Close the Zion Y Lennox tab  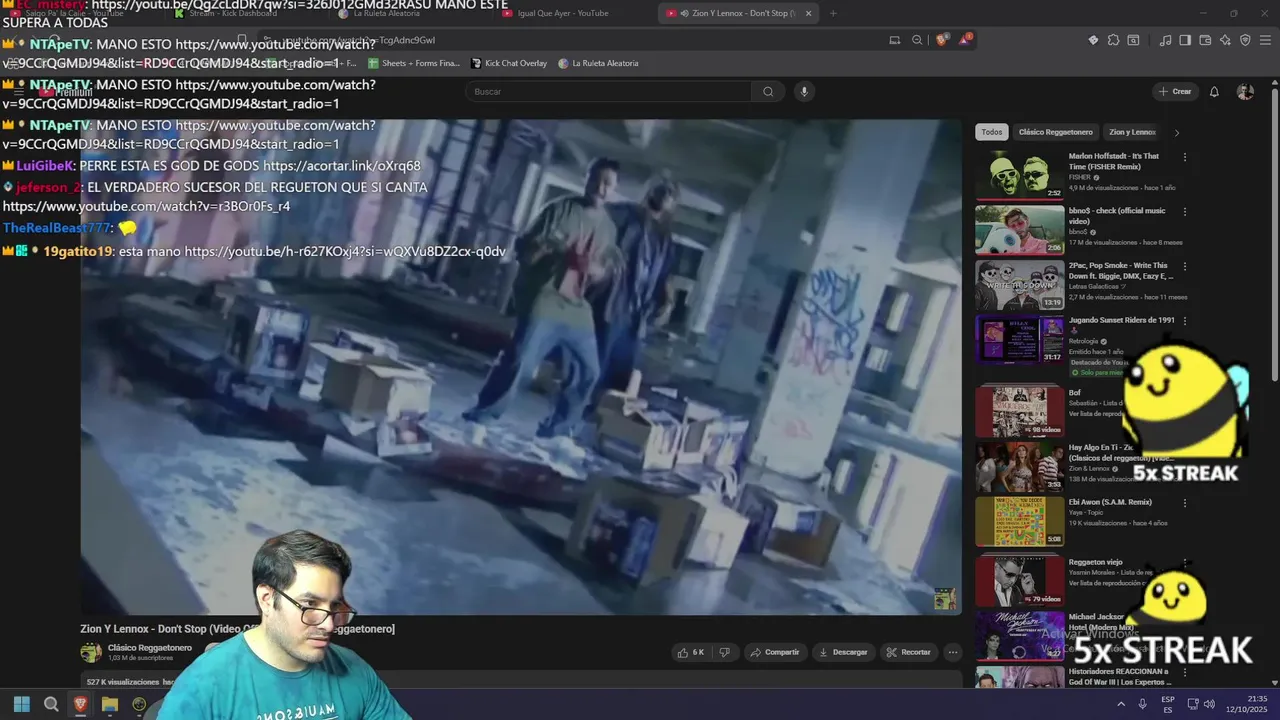[808, 13]
